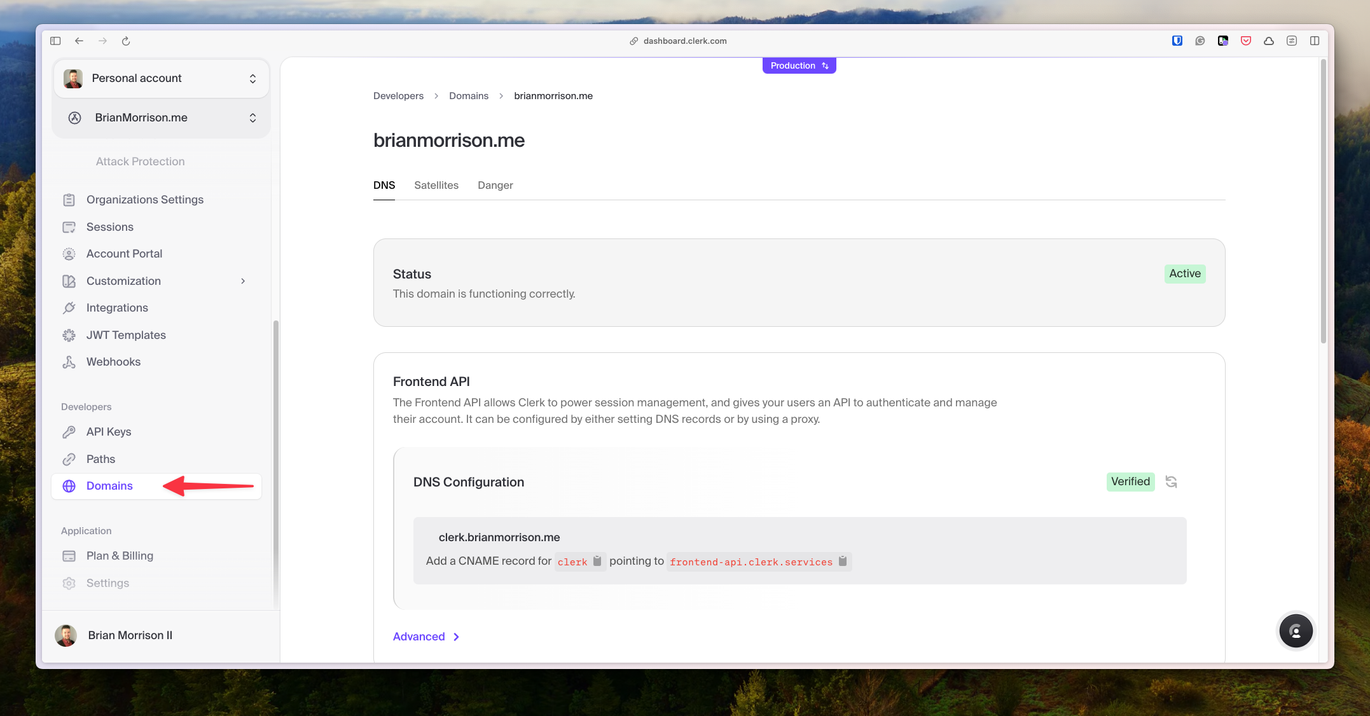The height and width of the screenshot is (716, 1370).
Task: Click the split view icon in toolbar
Action: [1315, 41]
